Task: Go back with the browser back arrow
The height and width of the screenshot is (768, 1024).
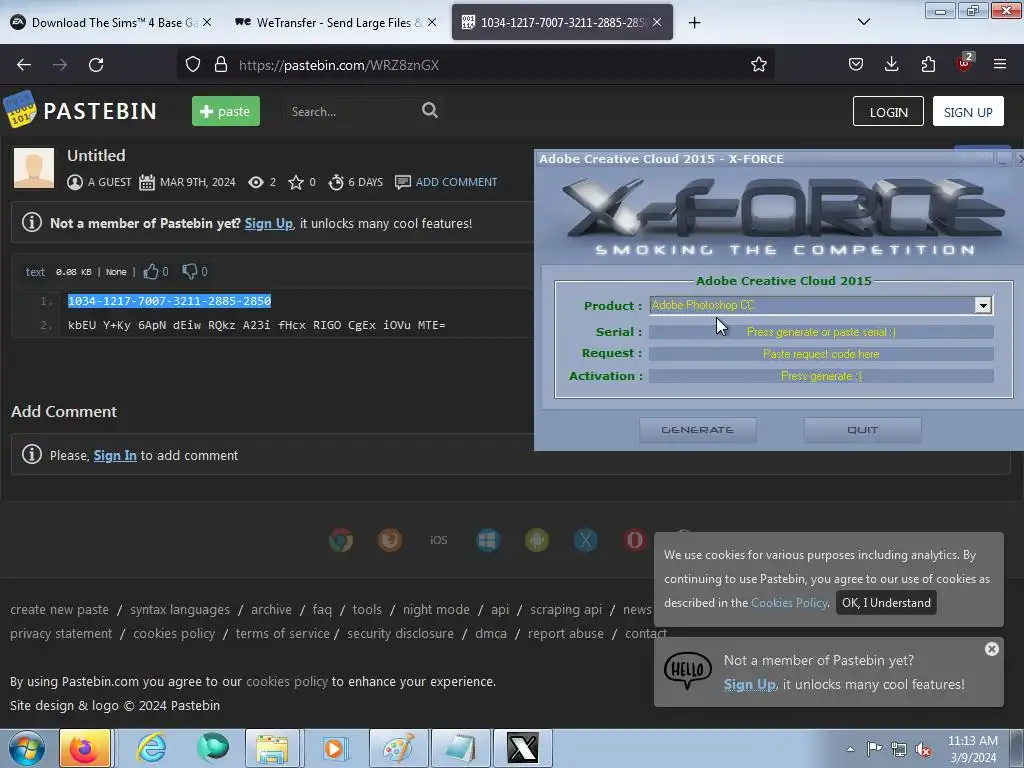Action: click(24, 65)
